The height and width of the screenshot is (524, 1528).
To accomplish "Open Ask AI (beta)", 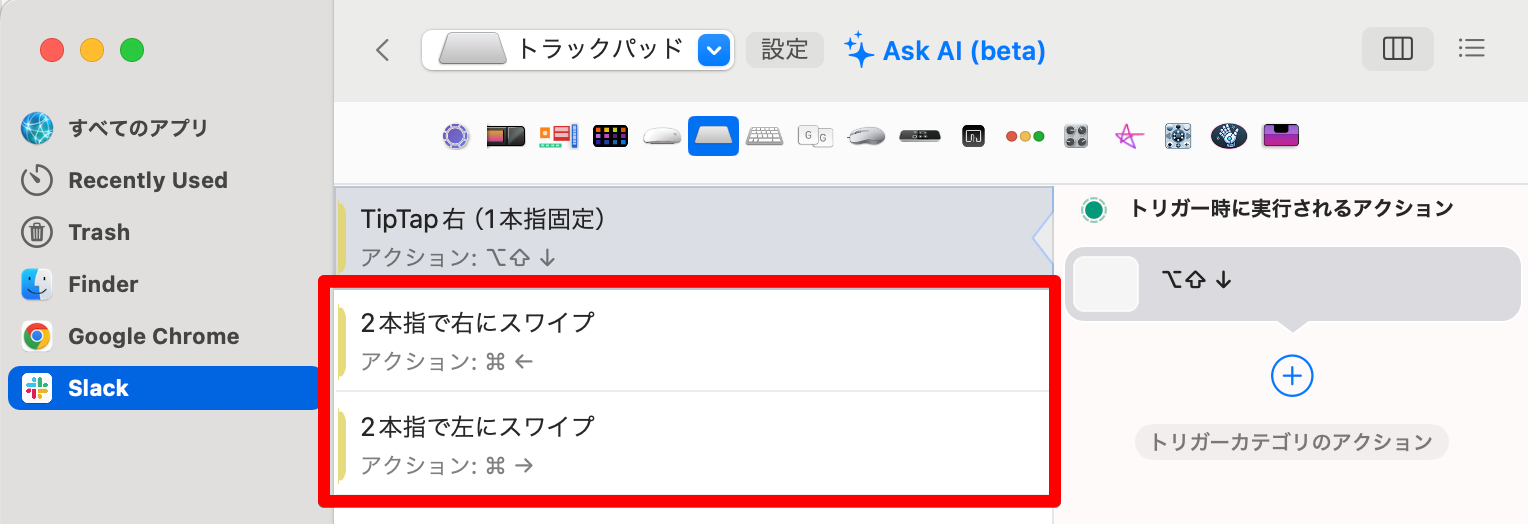I will (945, 50).
